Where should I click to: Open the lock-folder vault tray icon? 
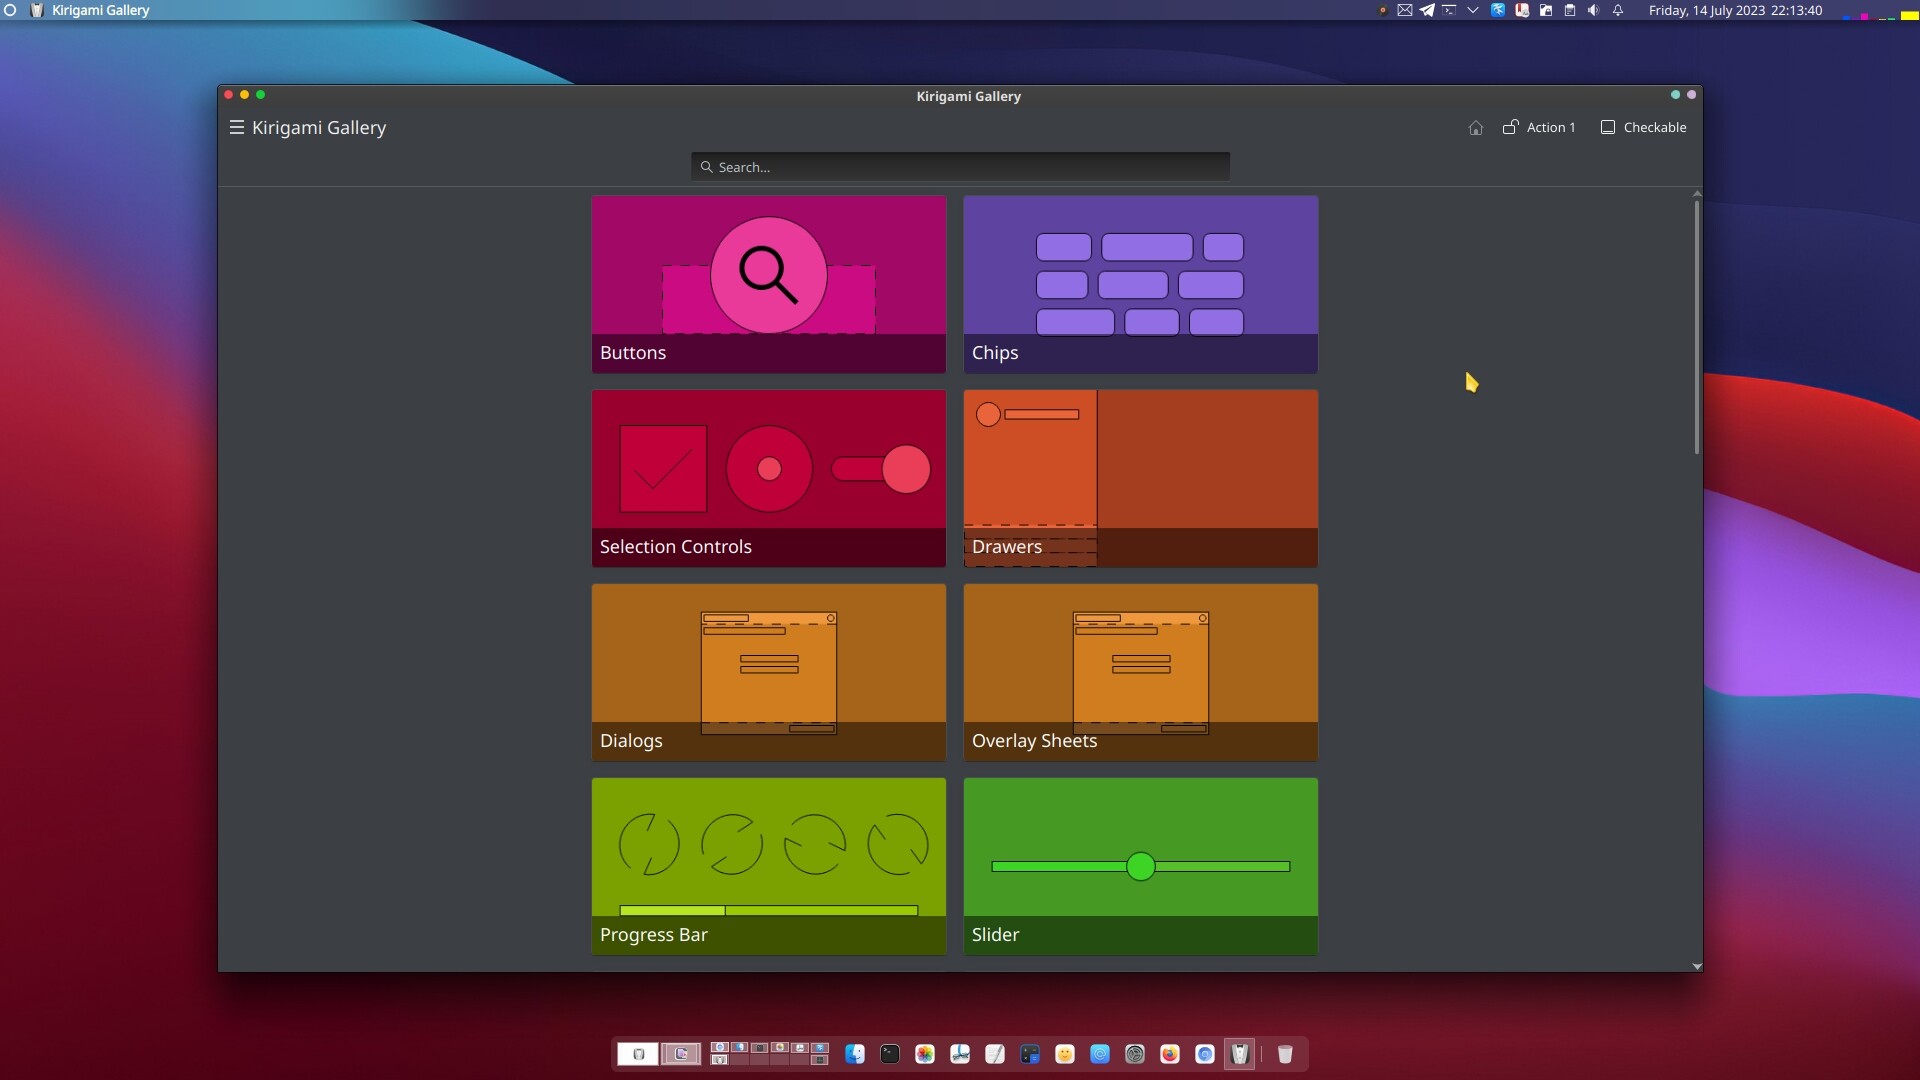[1546, 10]
